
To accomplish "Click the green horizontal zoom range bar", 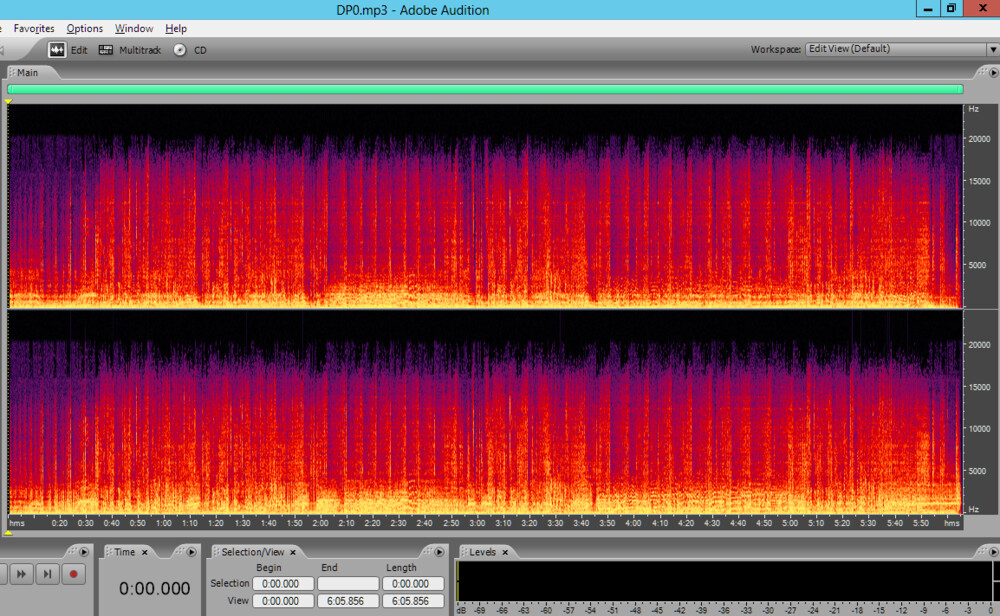I will coord(485,89).
